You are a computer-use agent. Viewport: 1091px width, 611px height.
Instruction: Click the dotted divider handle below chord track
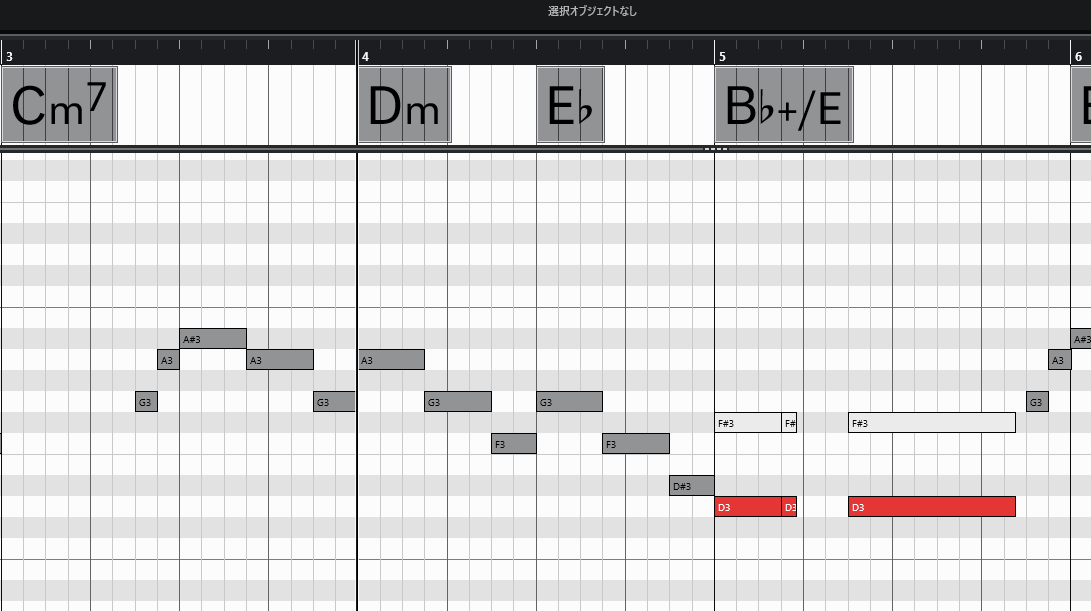[715, 150]
